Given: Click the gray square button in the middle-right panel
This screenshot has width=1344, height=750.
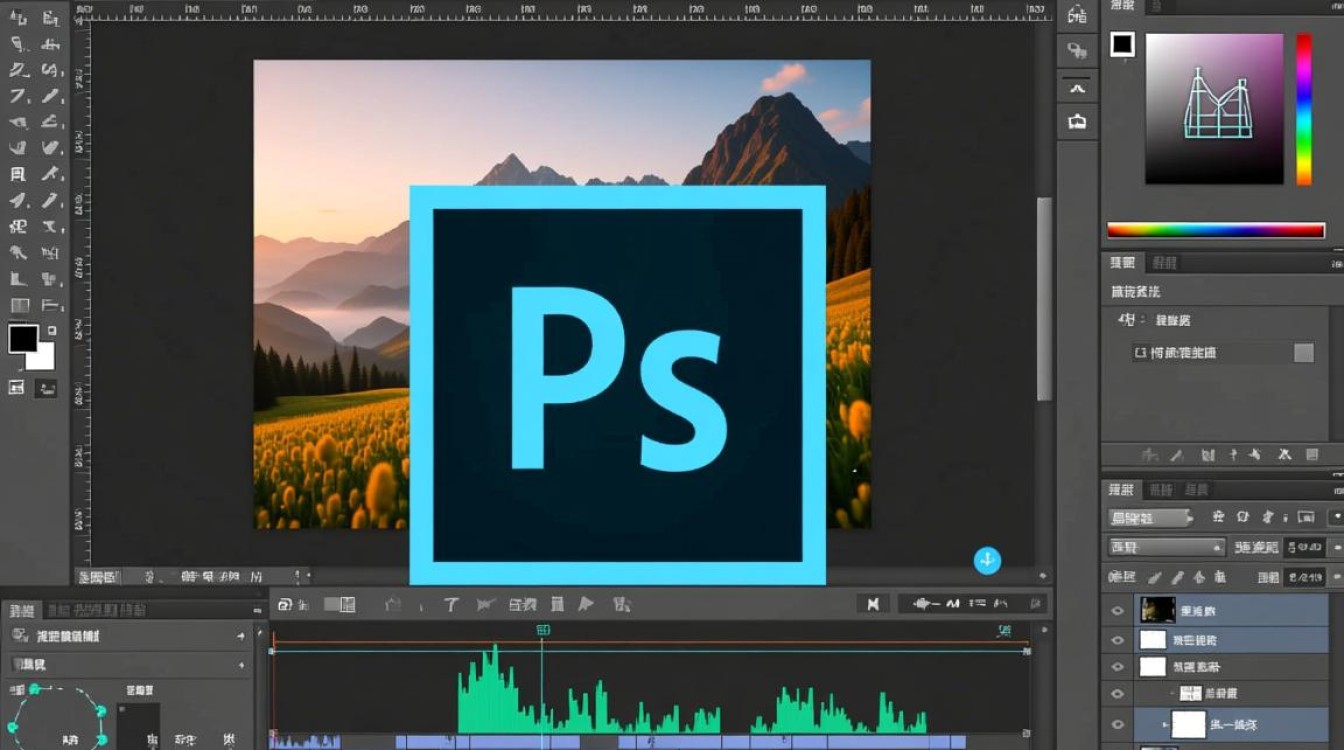Looking at the screenshot, I should (1304, 353).
